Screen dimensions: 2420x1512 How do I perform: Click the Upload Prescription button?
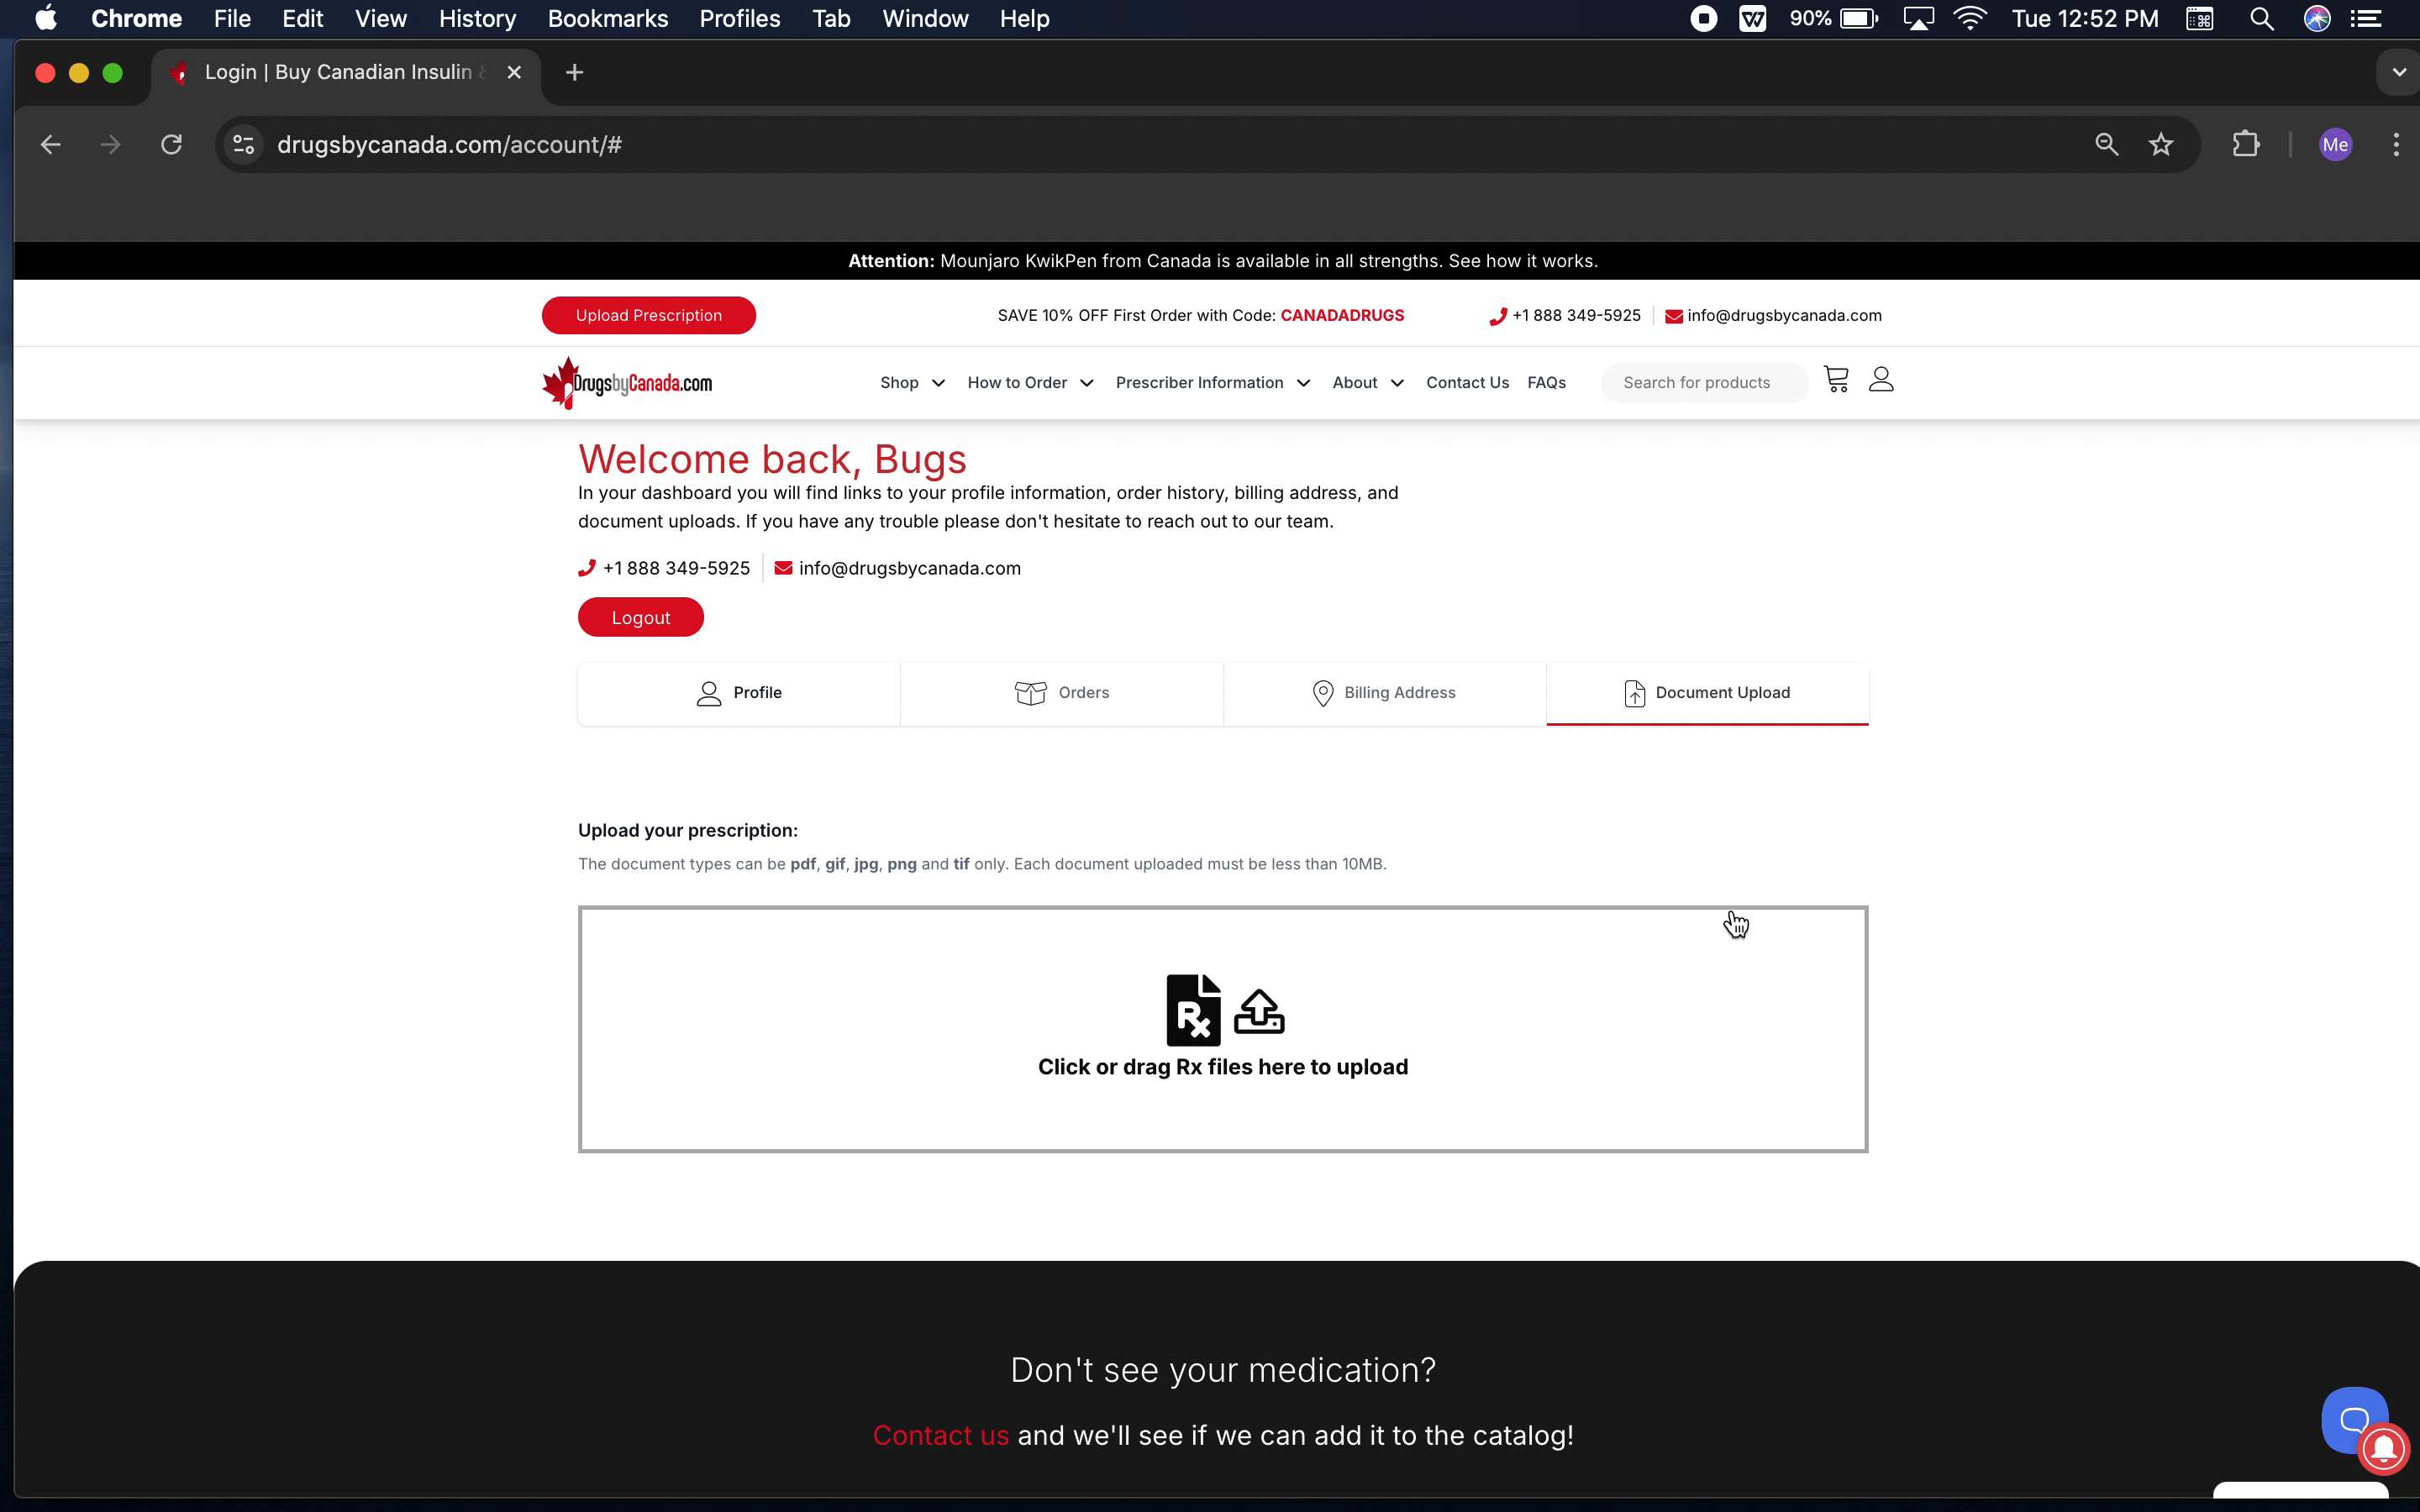pos(648,315)
